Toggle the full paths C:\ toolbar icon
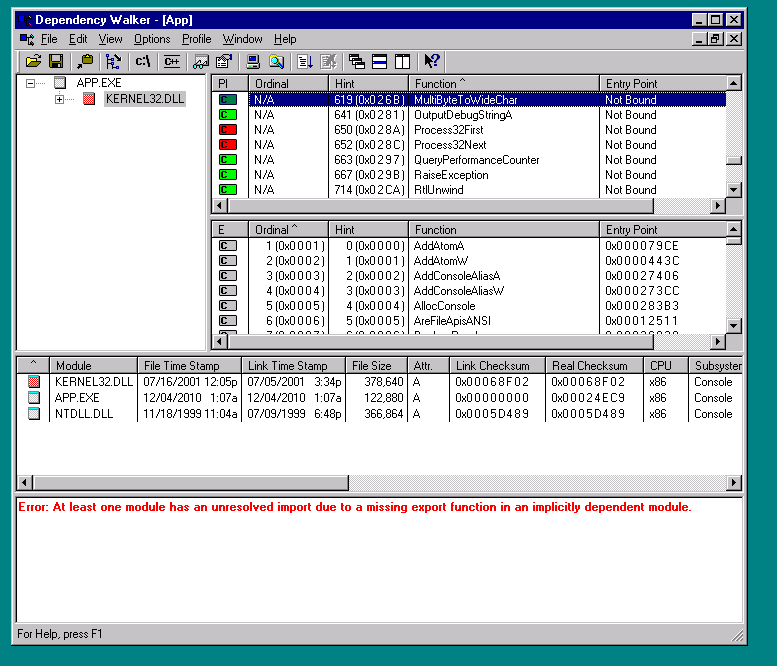This screenshot has height=666, width=777. pos(142,62)
